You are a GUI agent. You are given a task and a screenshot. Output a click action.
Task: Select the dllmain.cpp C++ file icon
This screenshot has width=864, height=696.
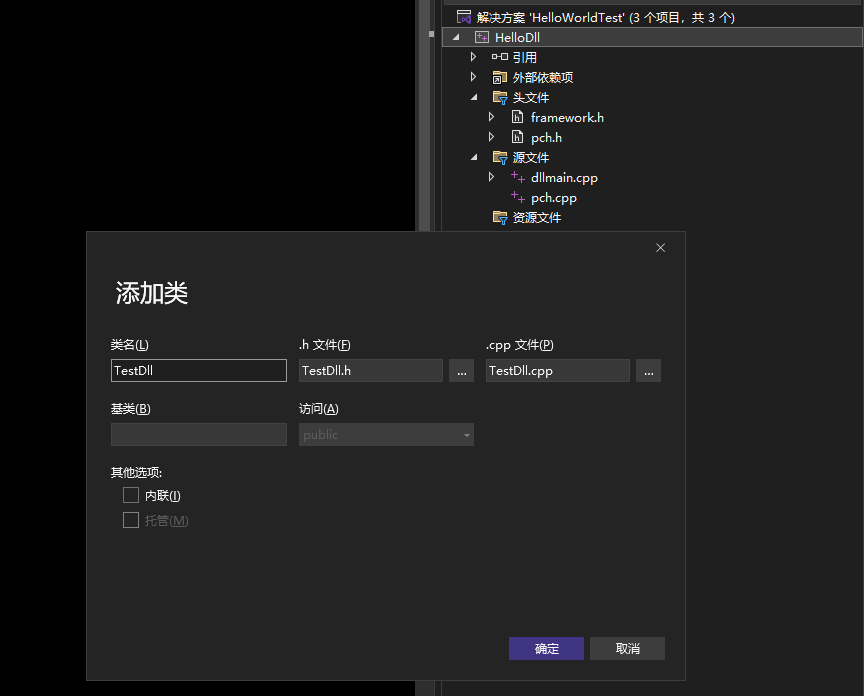[x=517, y=177]
